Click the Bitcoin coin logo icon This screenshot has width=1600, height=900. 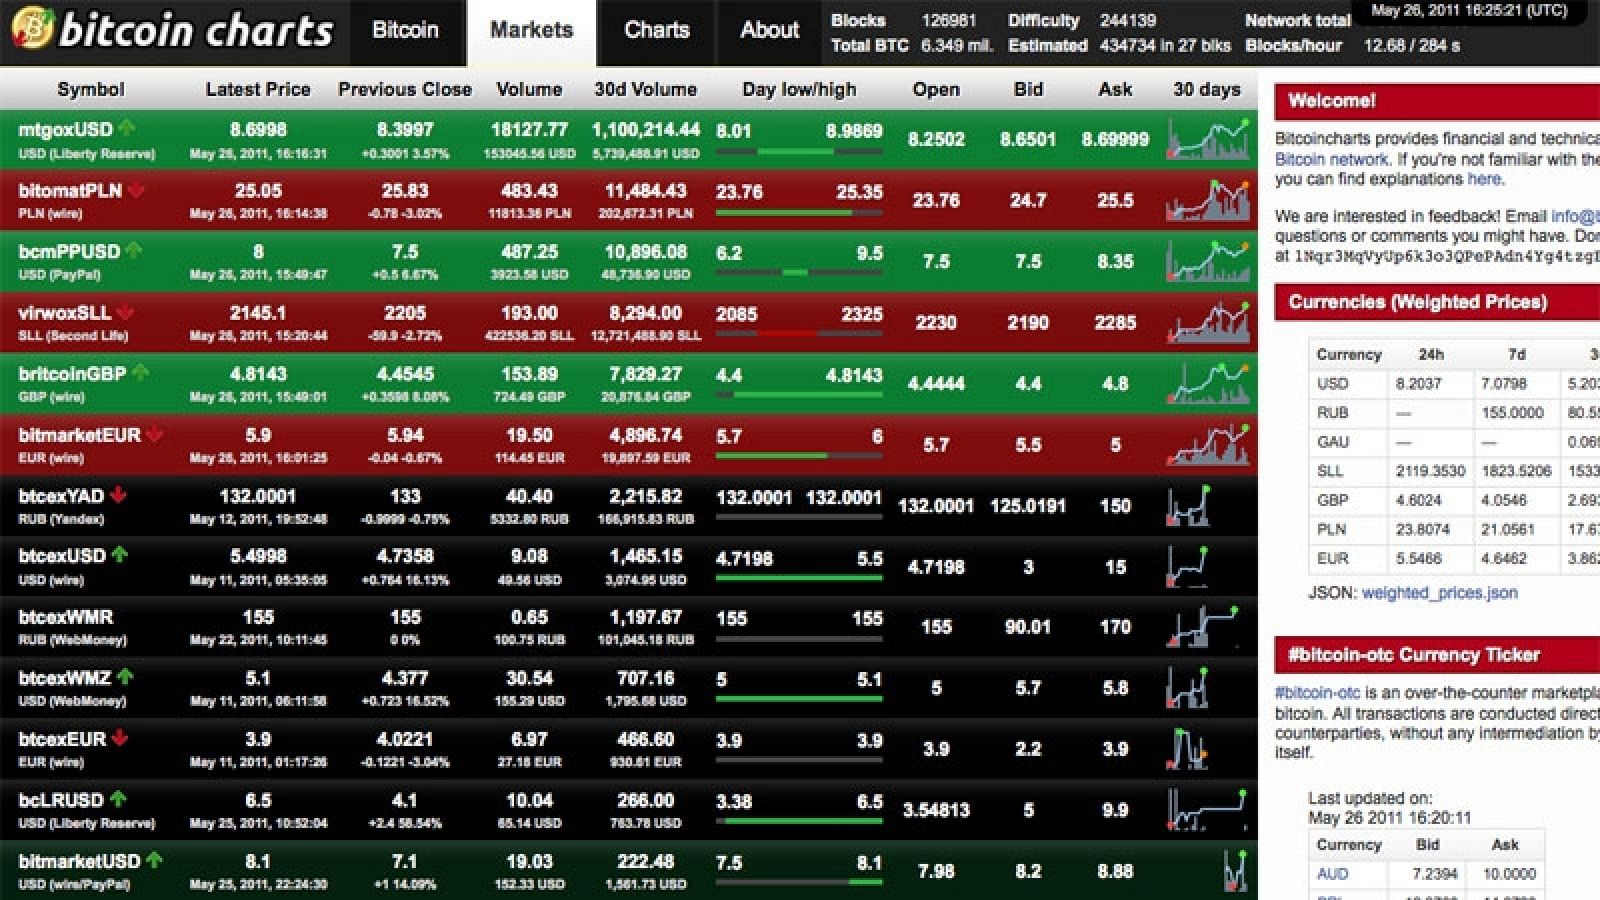pyautogui.click(x=30, y=29)
